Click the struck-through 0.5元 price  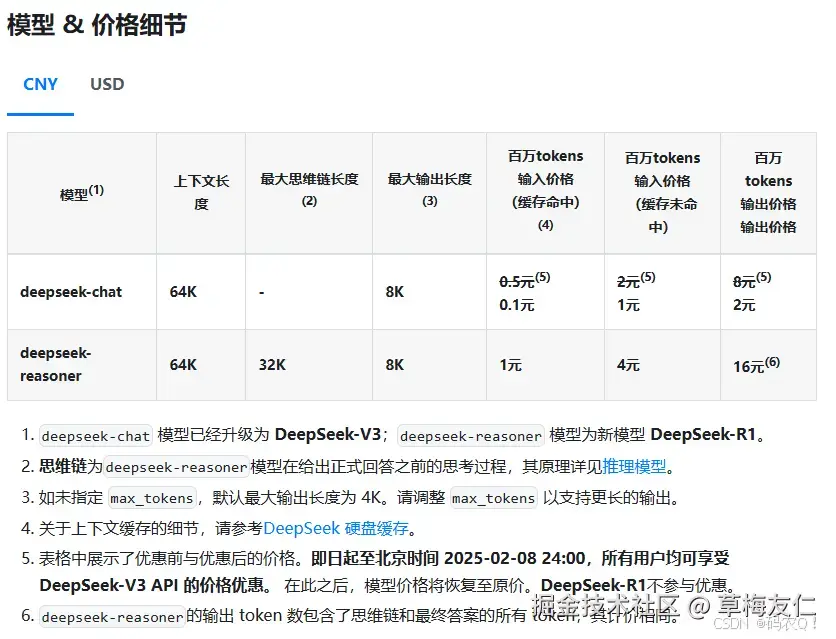tap(517, 281)
